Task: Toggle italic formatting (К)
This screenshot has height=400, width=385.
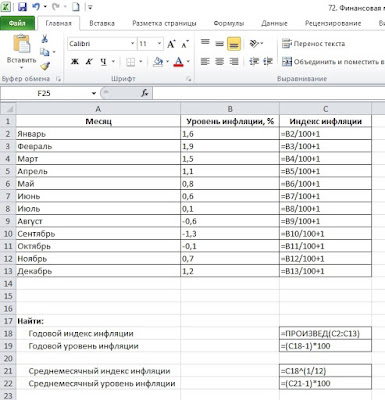Action: [89, 62]
